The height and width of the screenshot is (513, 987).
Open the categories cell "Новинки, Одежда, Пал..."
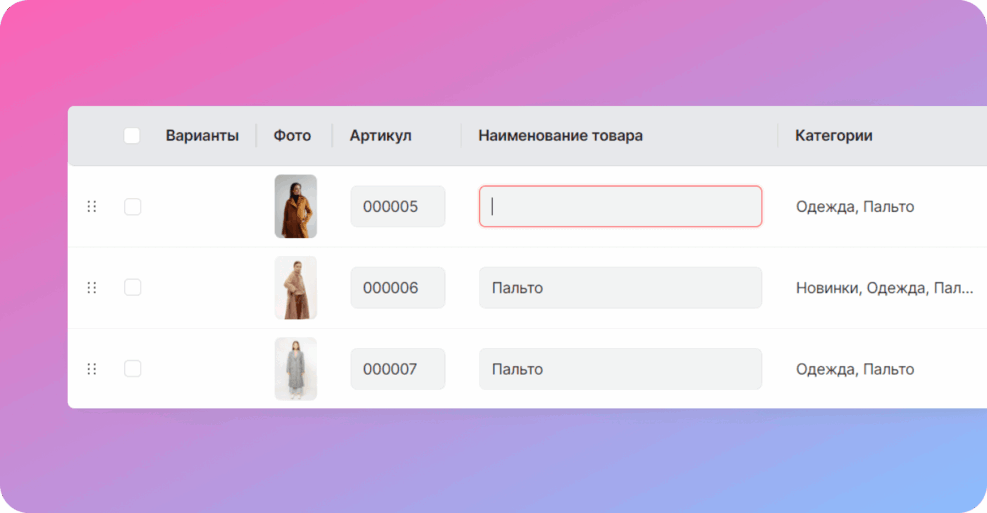[x=884, y=288]
